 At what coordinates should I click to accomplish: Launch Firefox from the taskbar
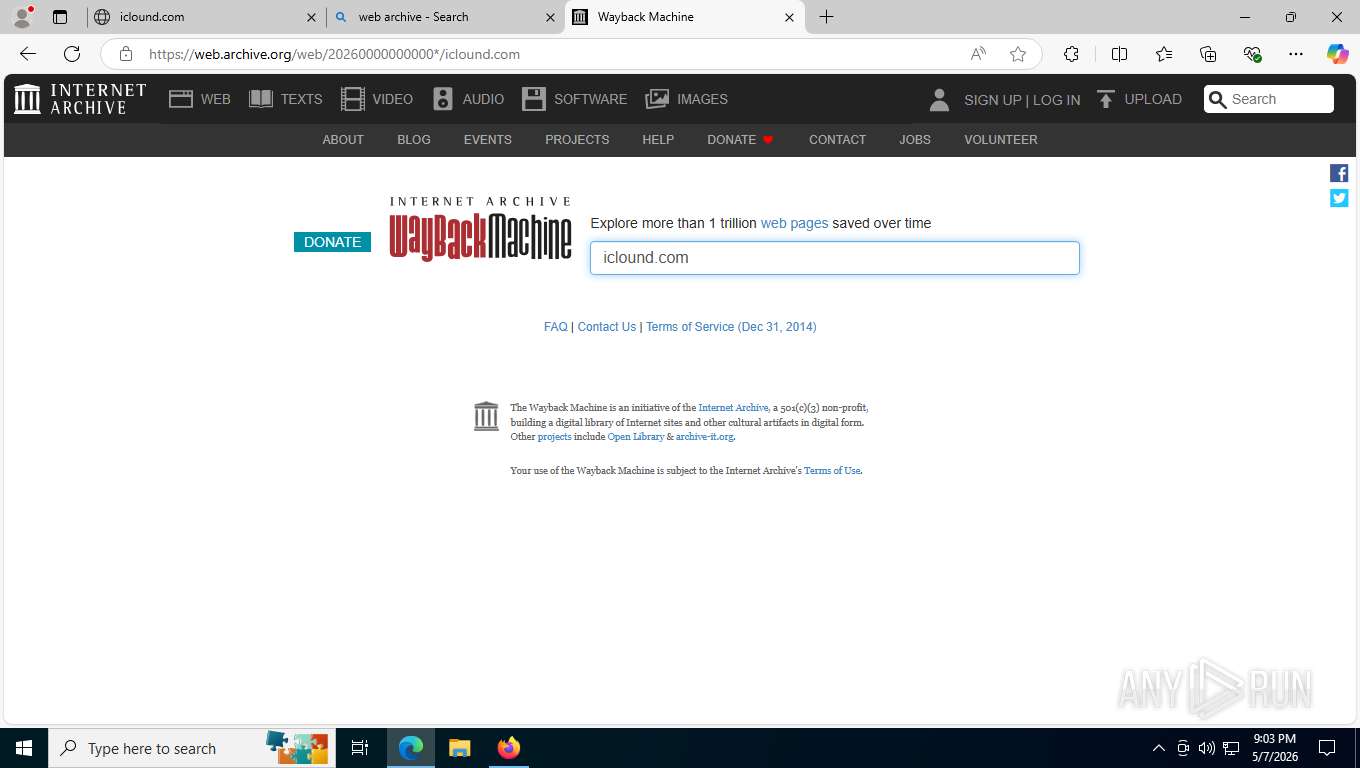point(509,748)
